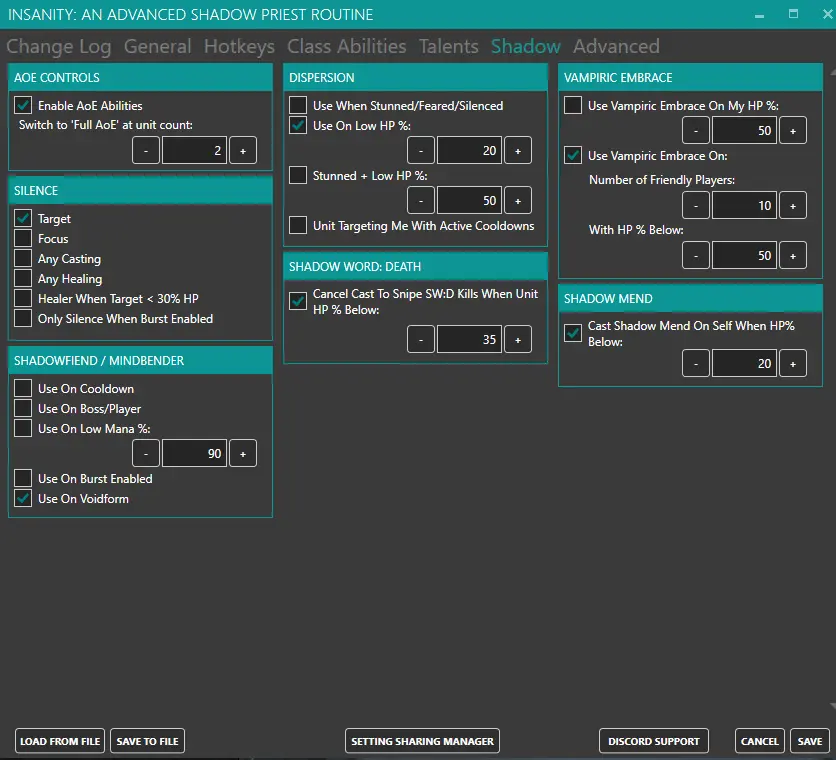836x760 pixels.
Task: Go to the Class Abilities tab
Action: (x=347, y=46)
